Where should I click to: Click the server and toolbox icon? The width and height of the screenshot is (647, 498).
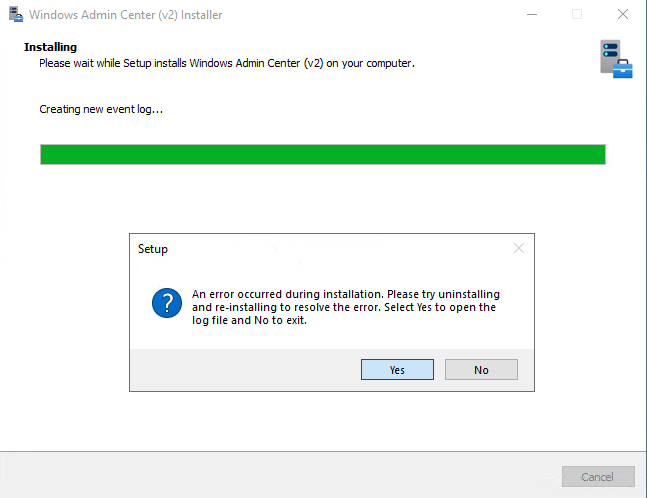(x=615, y=59)
